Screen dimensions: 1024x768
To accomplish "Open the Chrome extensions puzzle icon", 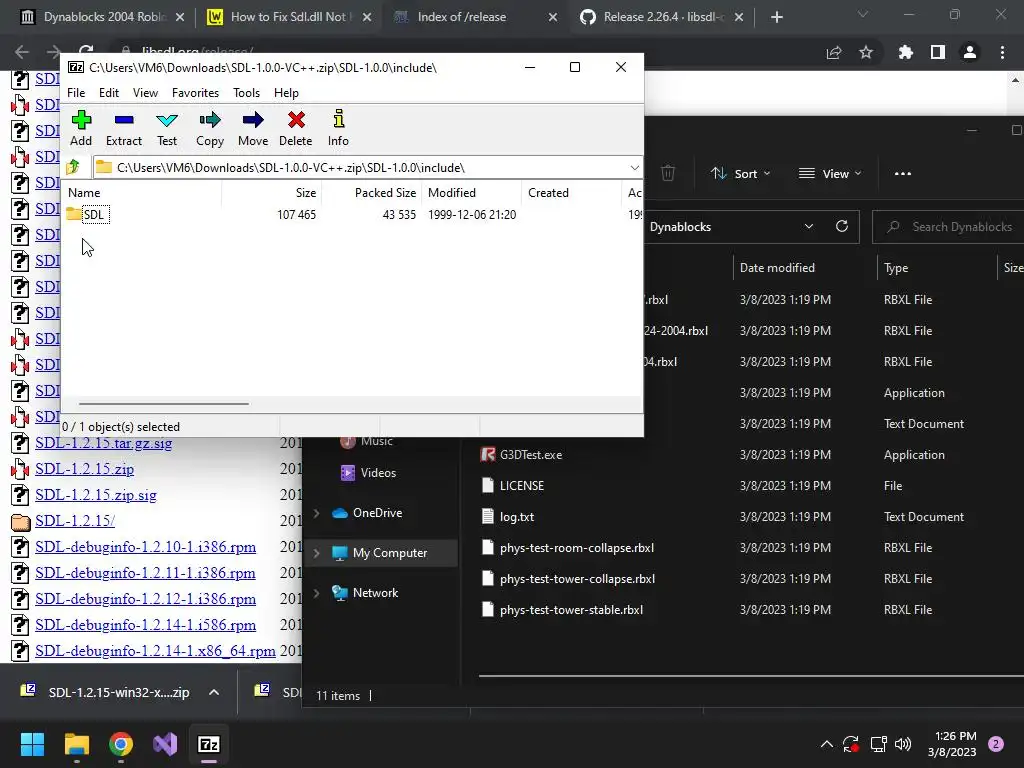I will (x=905, y=52).
